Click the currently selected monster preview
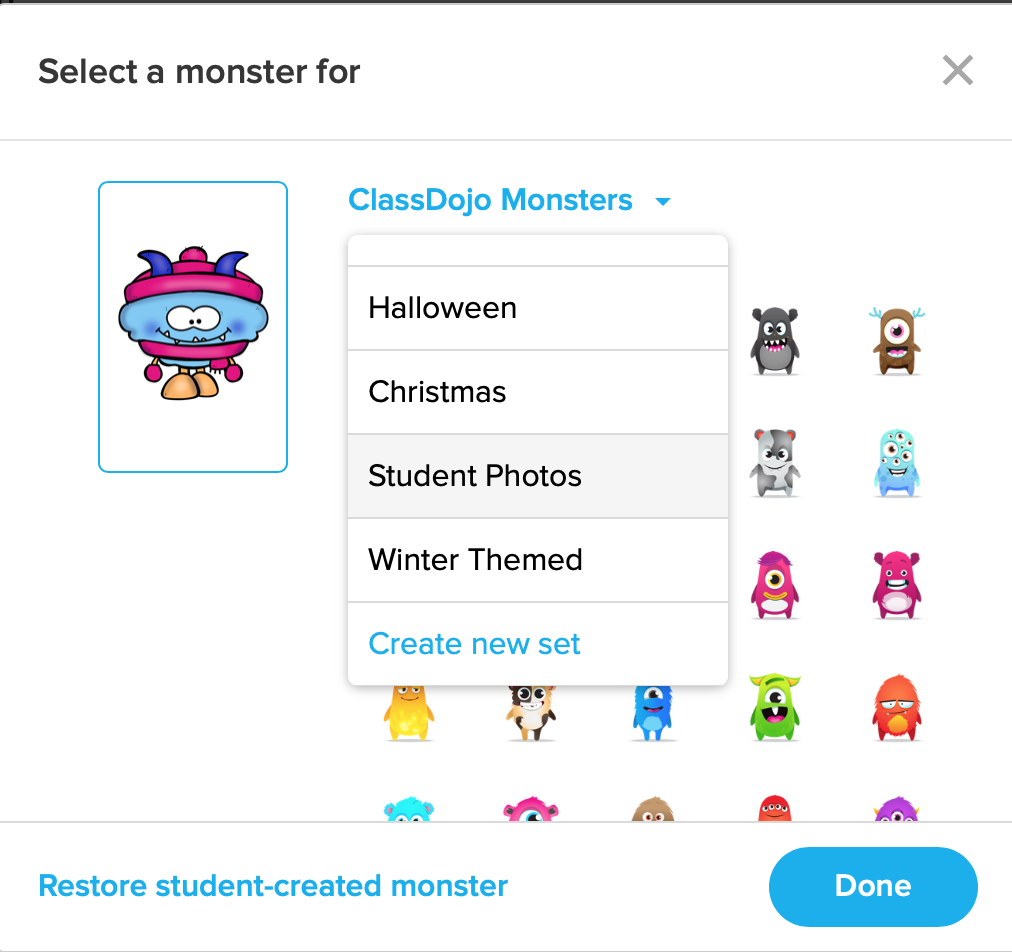Viewport: 1012px width, 952px height. click(x=192, y=326)
